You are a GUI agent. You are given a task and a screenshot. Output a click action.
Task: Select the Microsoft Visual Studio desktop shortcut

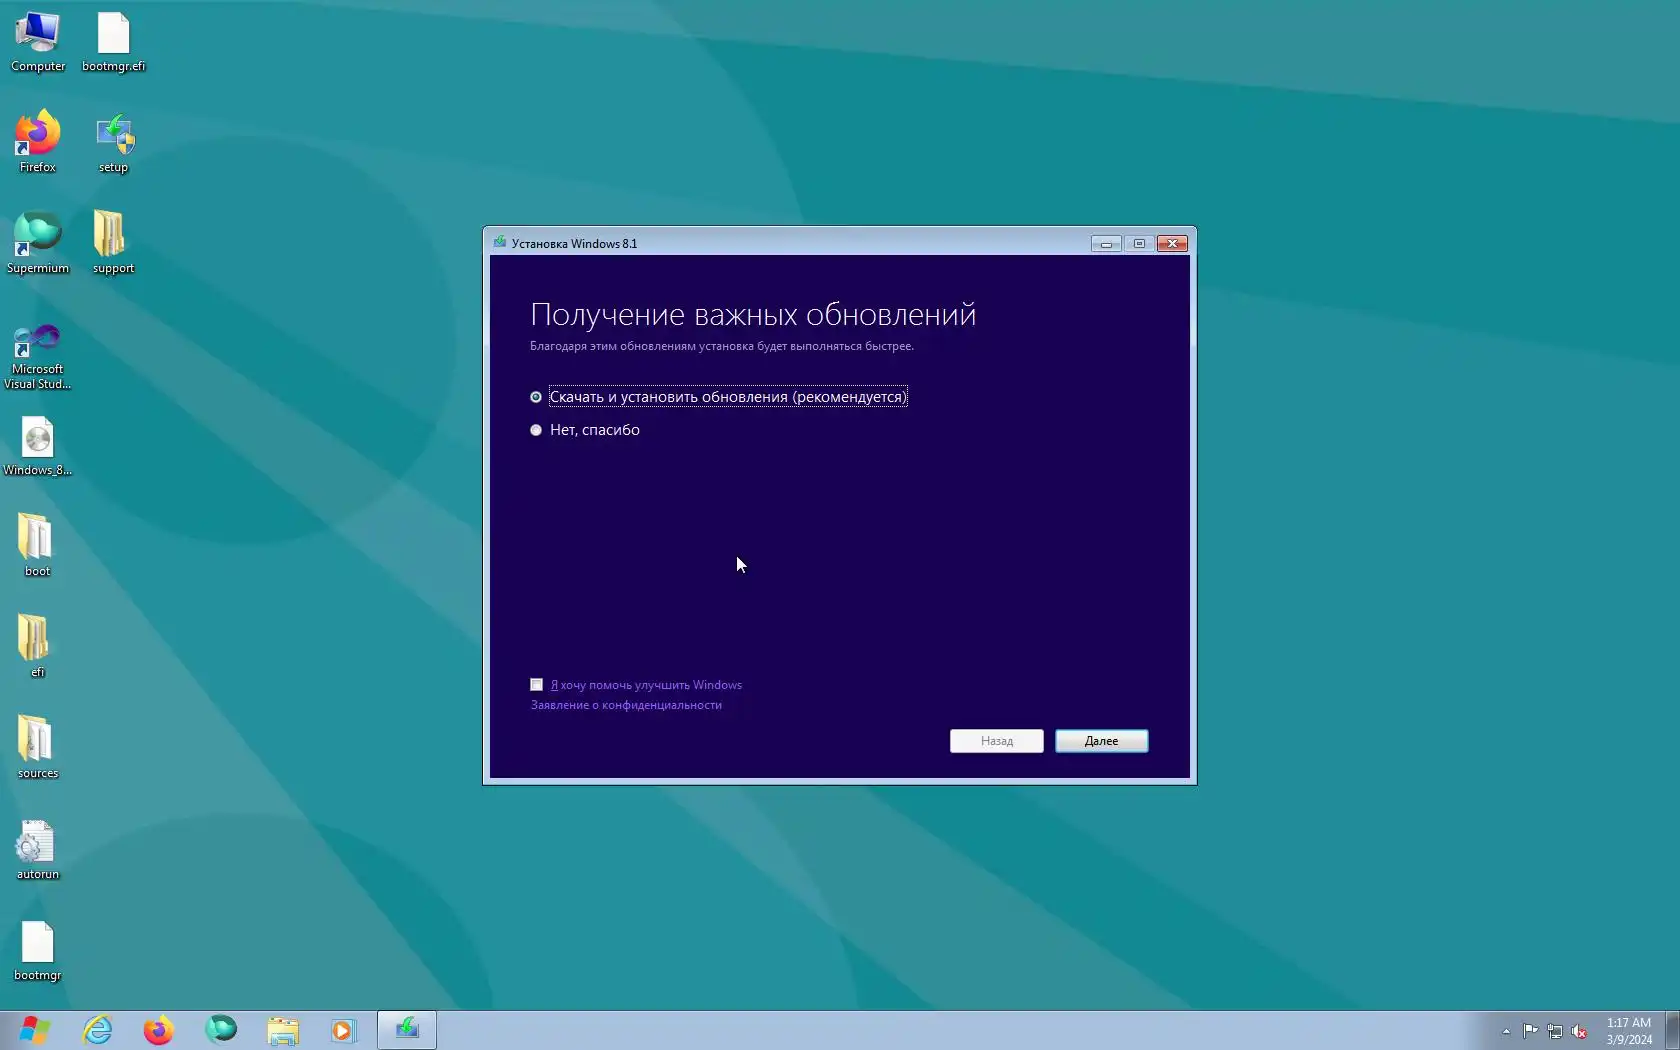38,356
